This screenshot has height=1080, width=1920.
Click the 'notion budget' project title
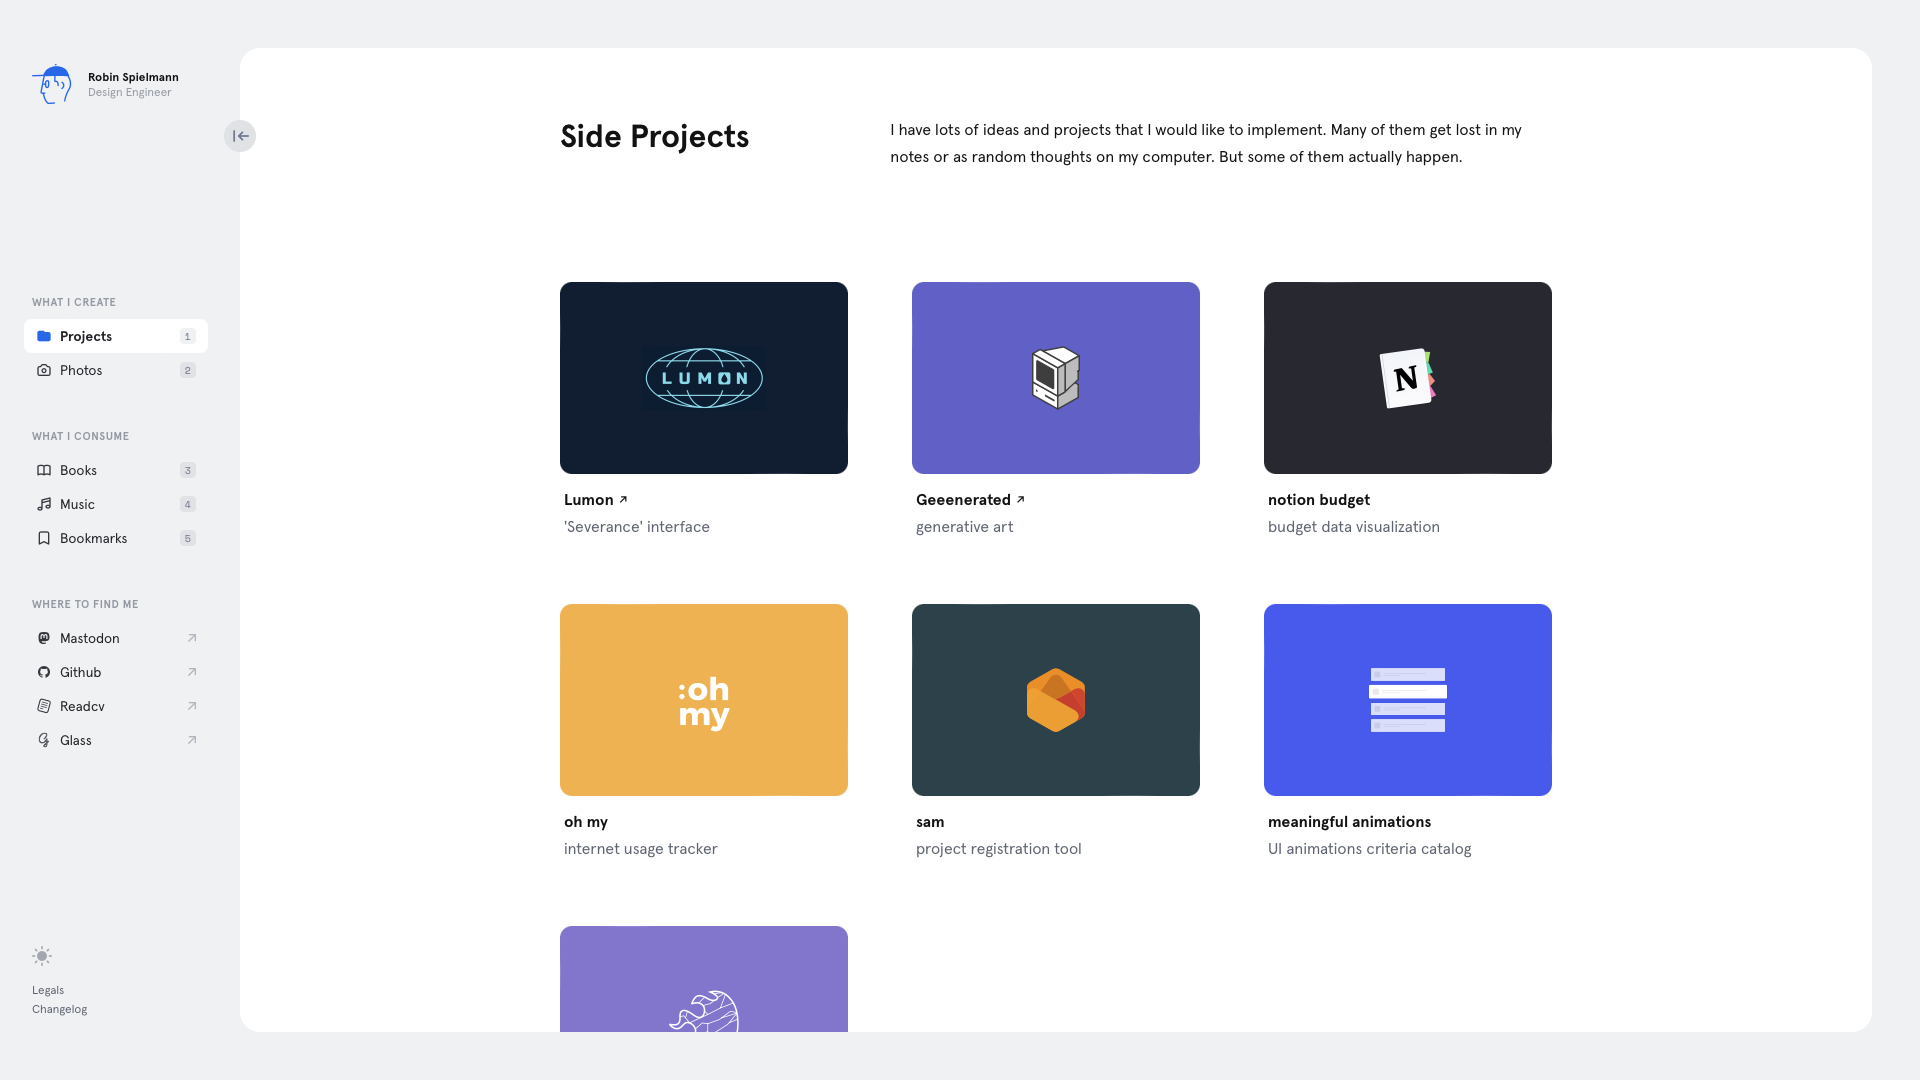[1319, 500]
